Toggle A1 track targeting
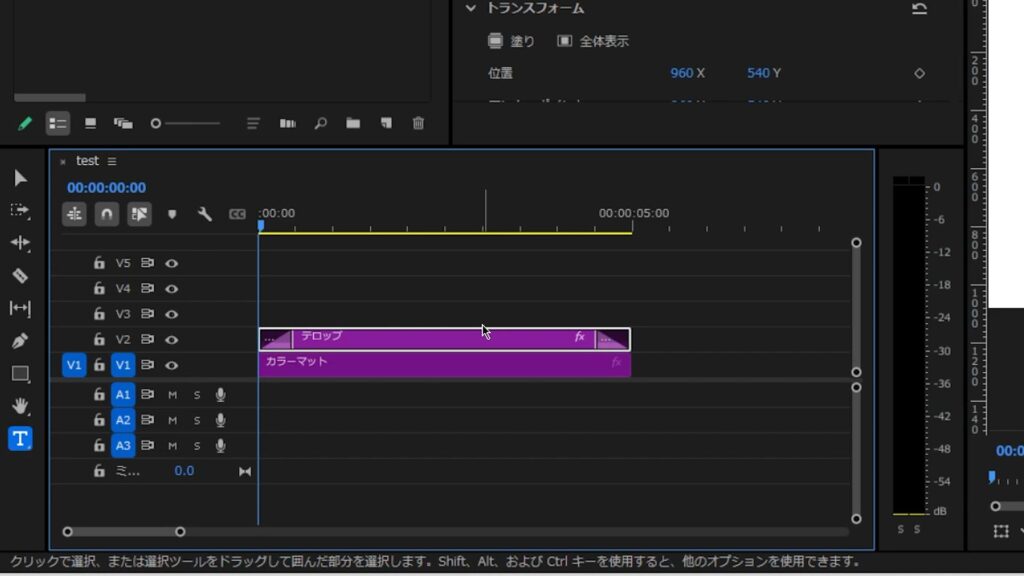 [123, 394]
